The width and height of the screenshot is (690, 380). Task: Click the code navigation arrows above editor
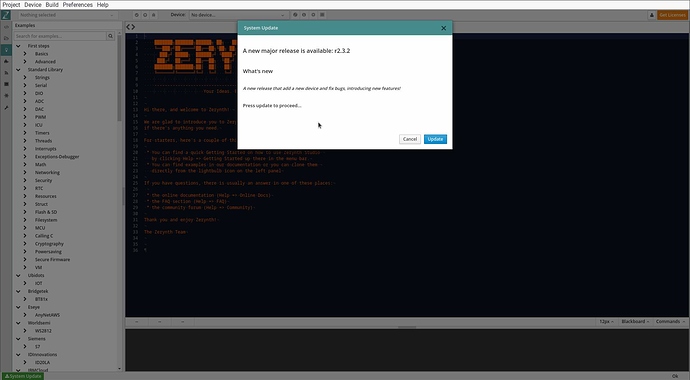coord(131,27)
